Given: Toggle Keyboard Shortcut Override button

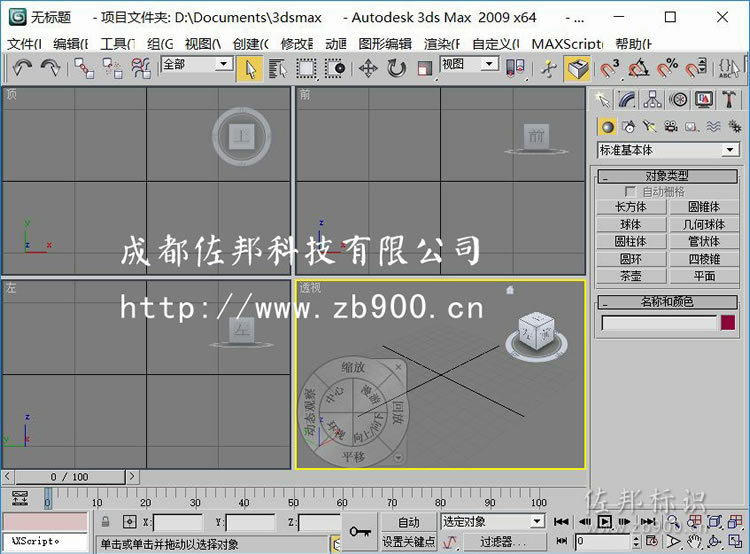Looking at the screenshot, I should 578,68.
